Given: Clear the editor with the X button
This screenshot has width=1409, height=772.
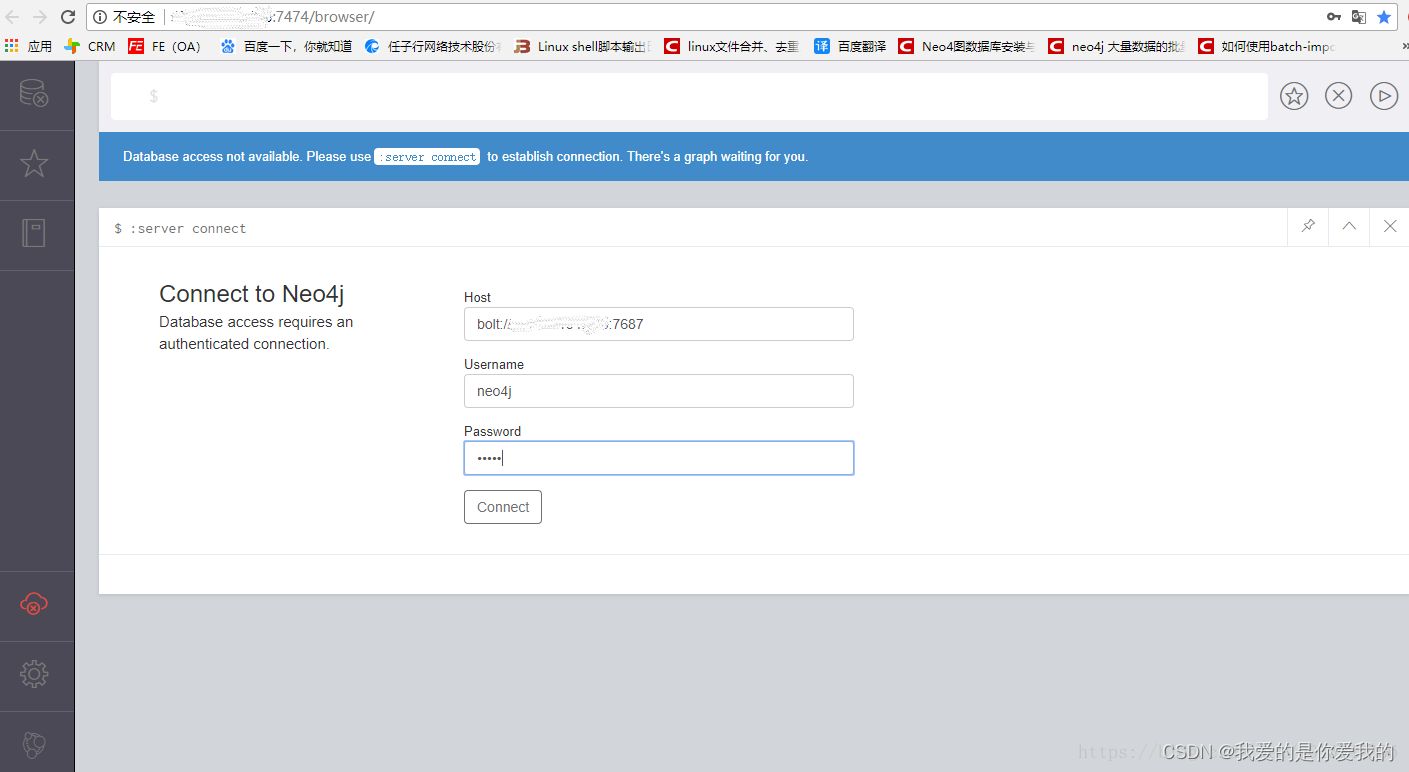Looking at the screenshot, I should pyautogui.click(x=1339, y=96).
